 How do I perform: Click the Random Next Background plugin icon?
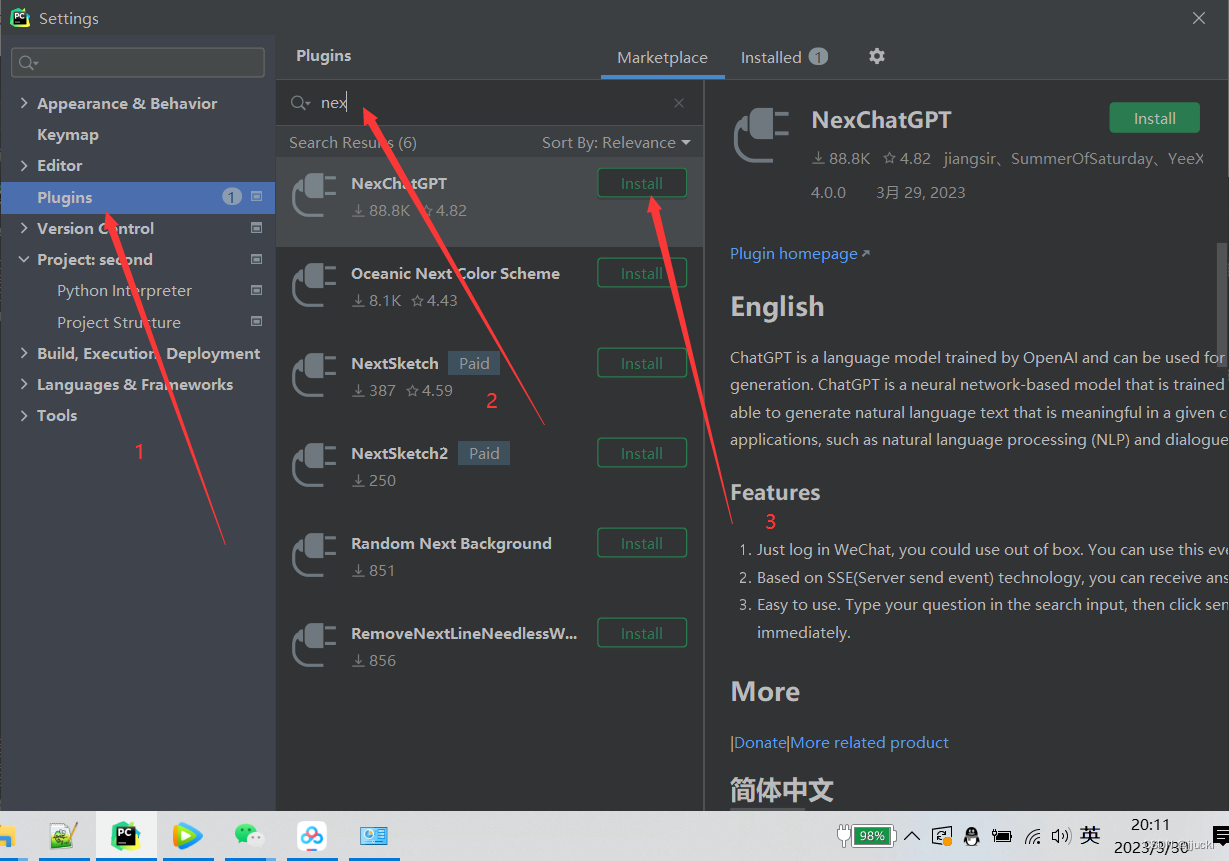pyautogui.click(x=314, y=555)
